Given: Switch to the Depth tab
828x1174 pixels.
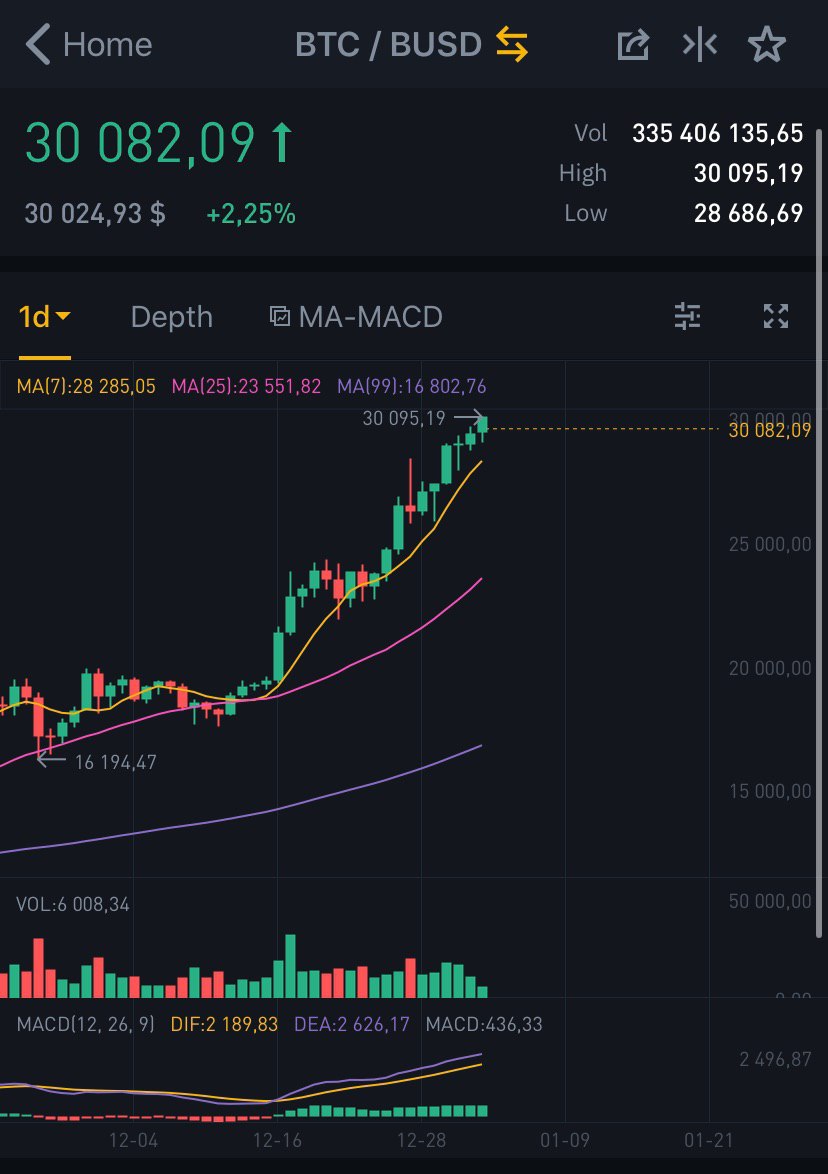Looking at the screenshot, I should pos(171,317).
